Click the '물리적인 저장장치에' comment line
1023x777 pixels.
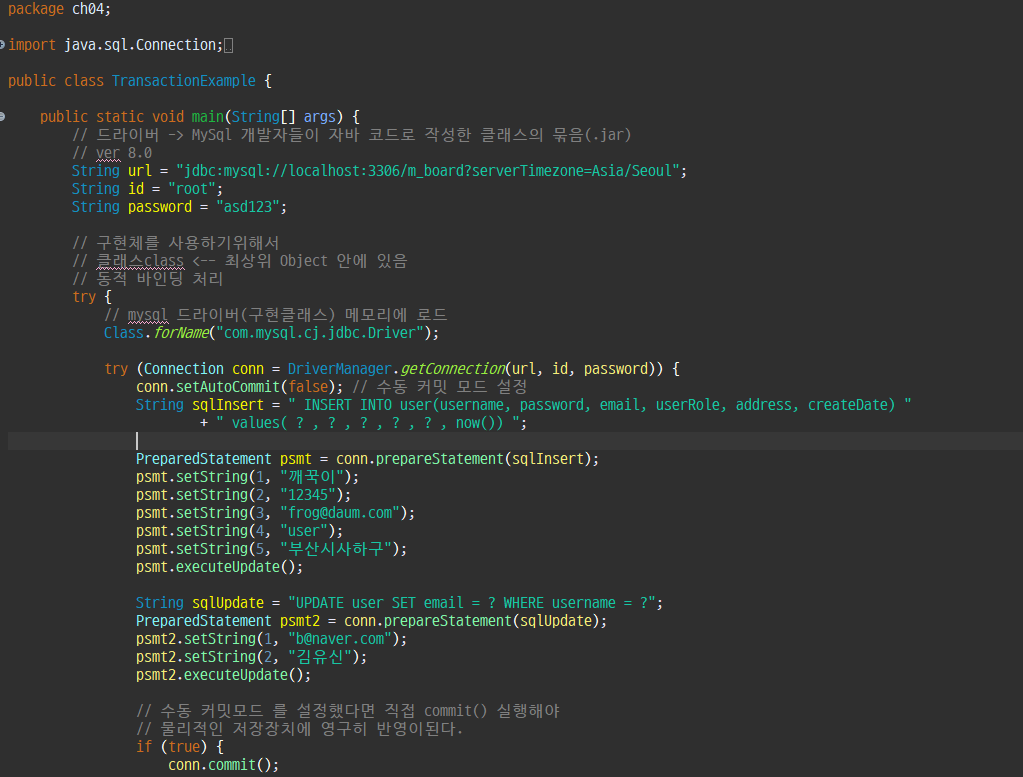[x=299, y=729]
